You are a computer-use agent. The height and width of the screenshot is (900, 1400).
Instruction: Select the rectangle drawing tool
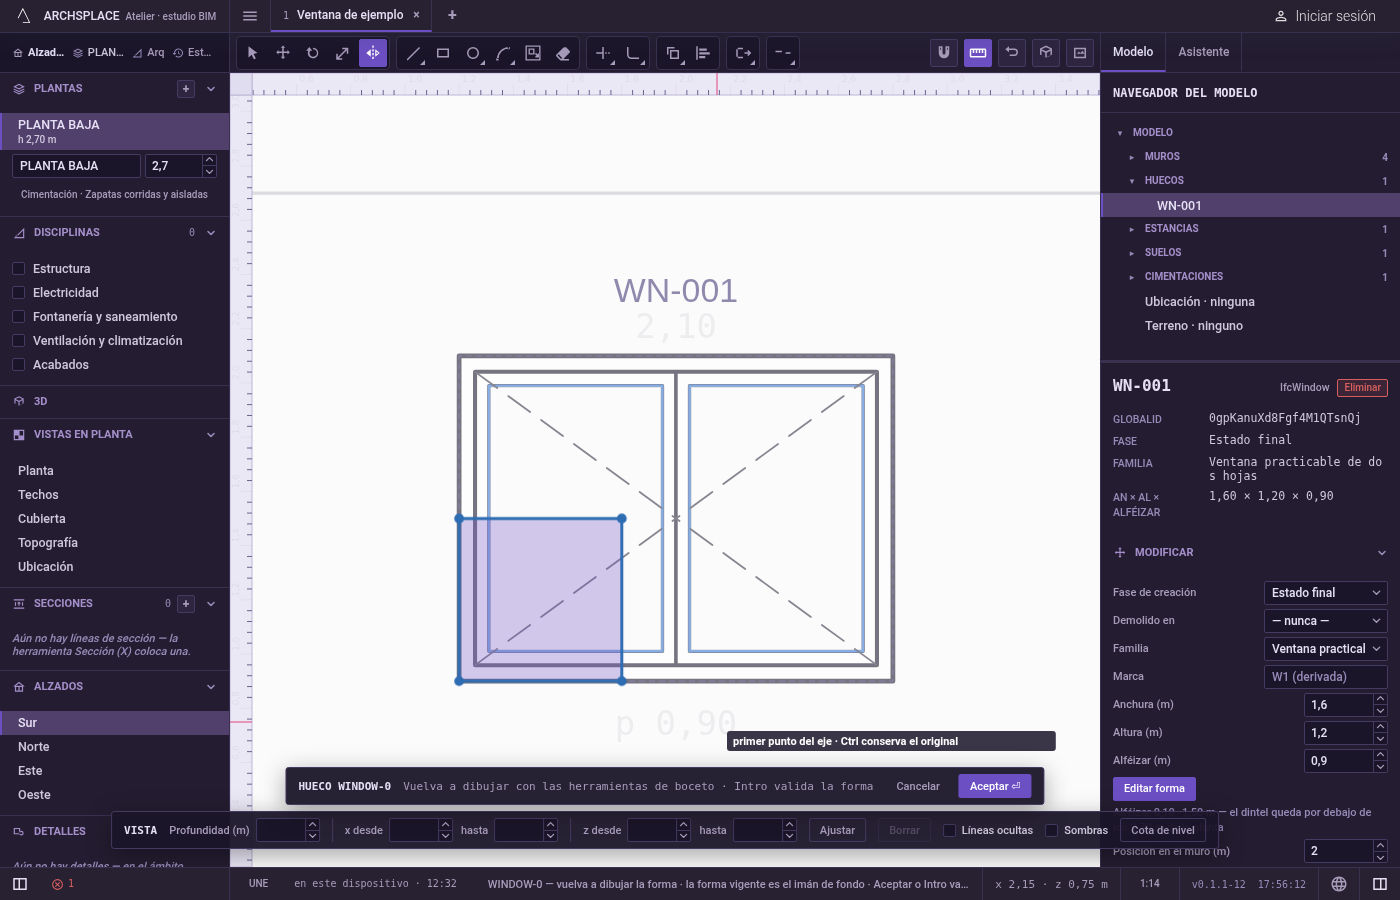pyautogui.click(x=443, y=53)
